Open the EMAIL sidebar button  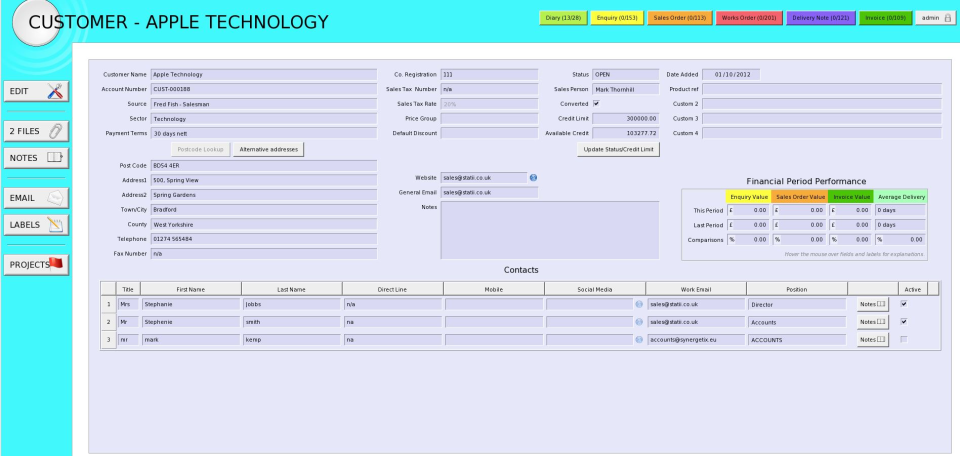[x=36, y=198]
